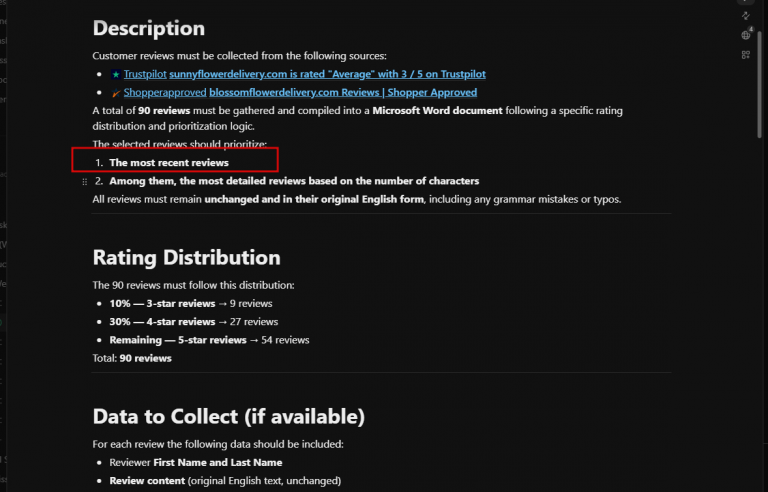Image resolution: width=768 pixels, height=492 pixels.
Task: Click the Data to Collect heading
Action: [229, 417]
